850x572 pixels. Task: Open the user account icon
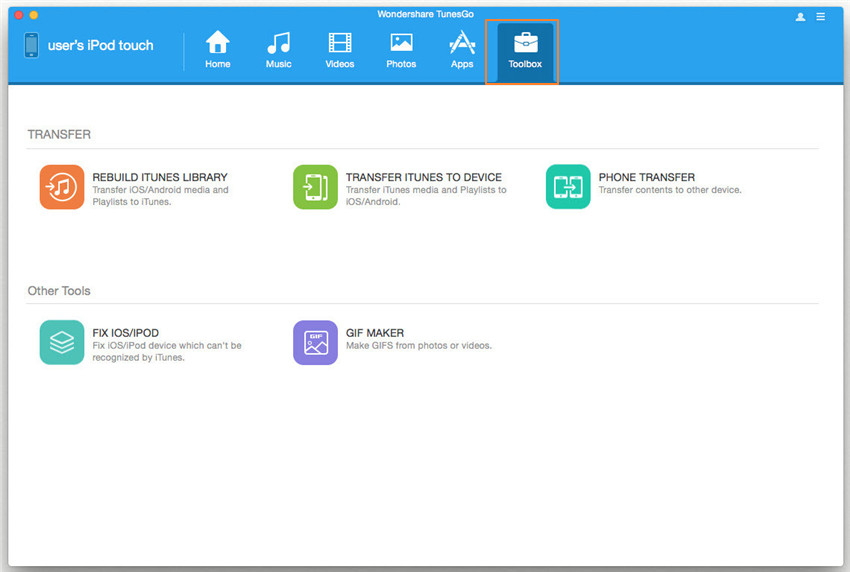(800, 17)
